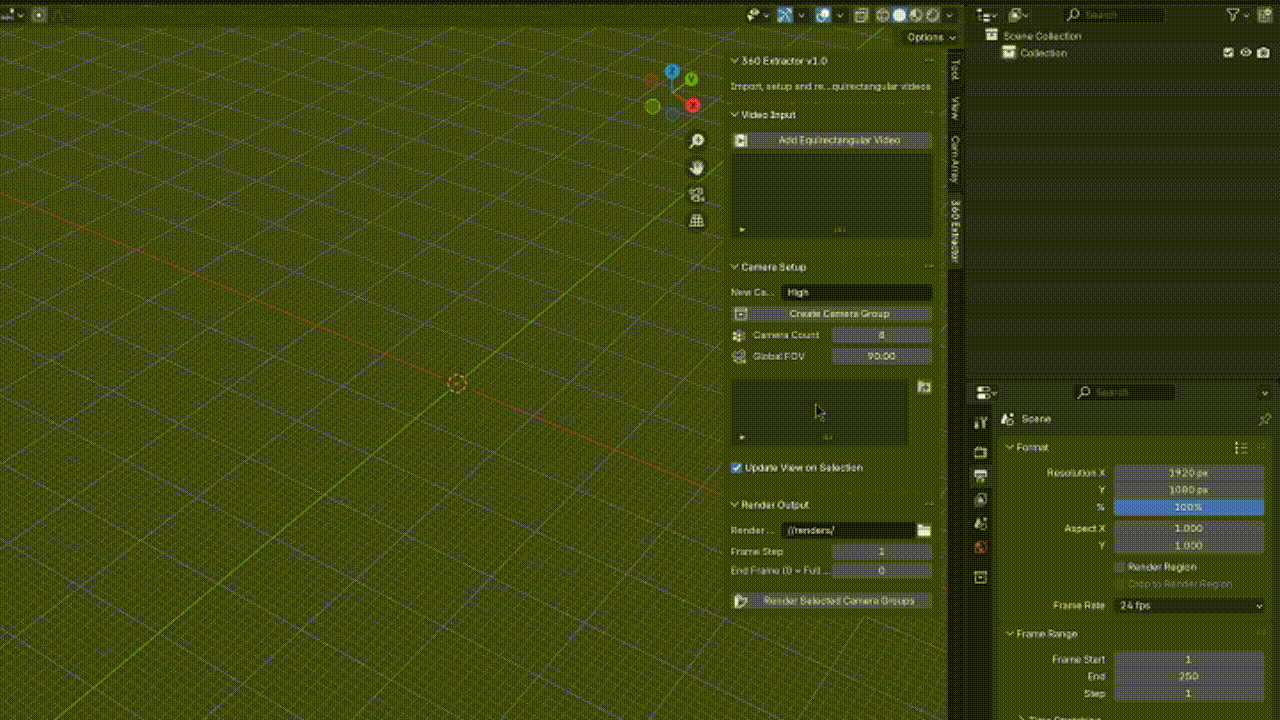Viewport: 1280px width, 720px height.
Task: Click the new camera group name field
Action: pyautogui.click(x=857, y=292)
